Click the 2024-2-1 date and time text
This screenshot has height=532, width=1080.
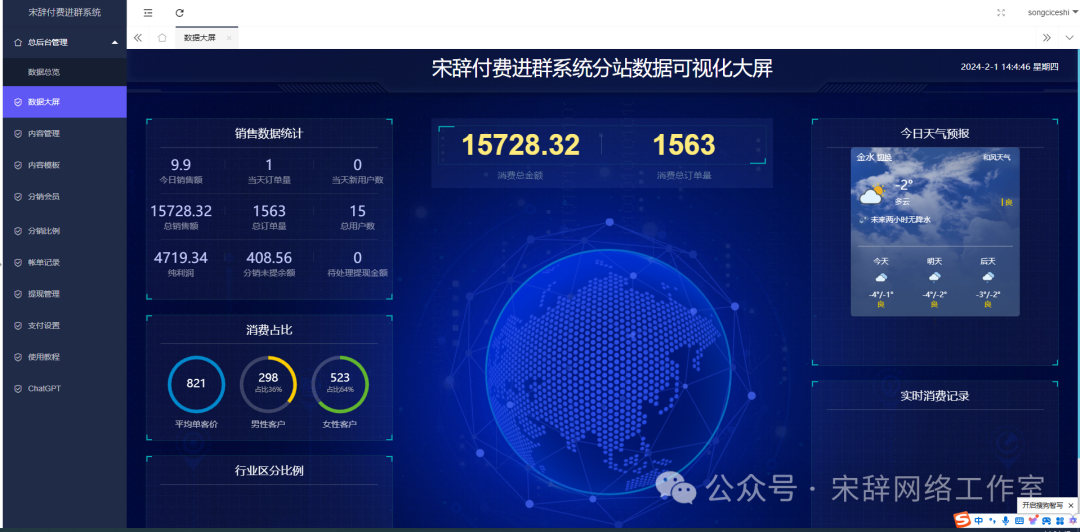(1009, 68)
